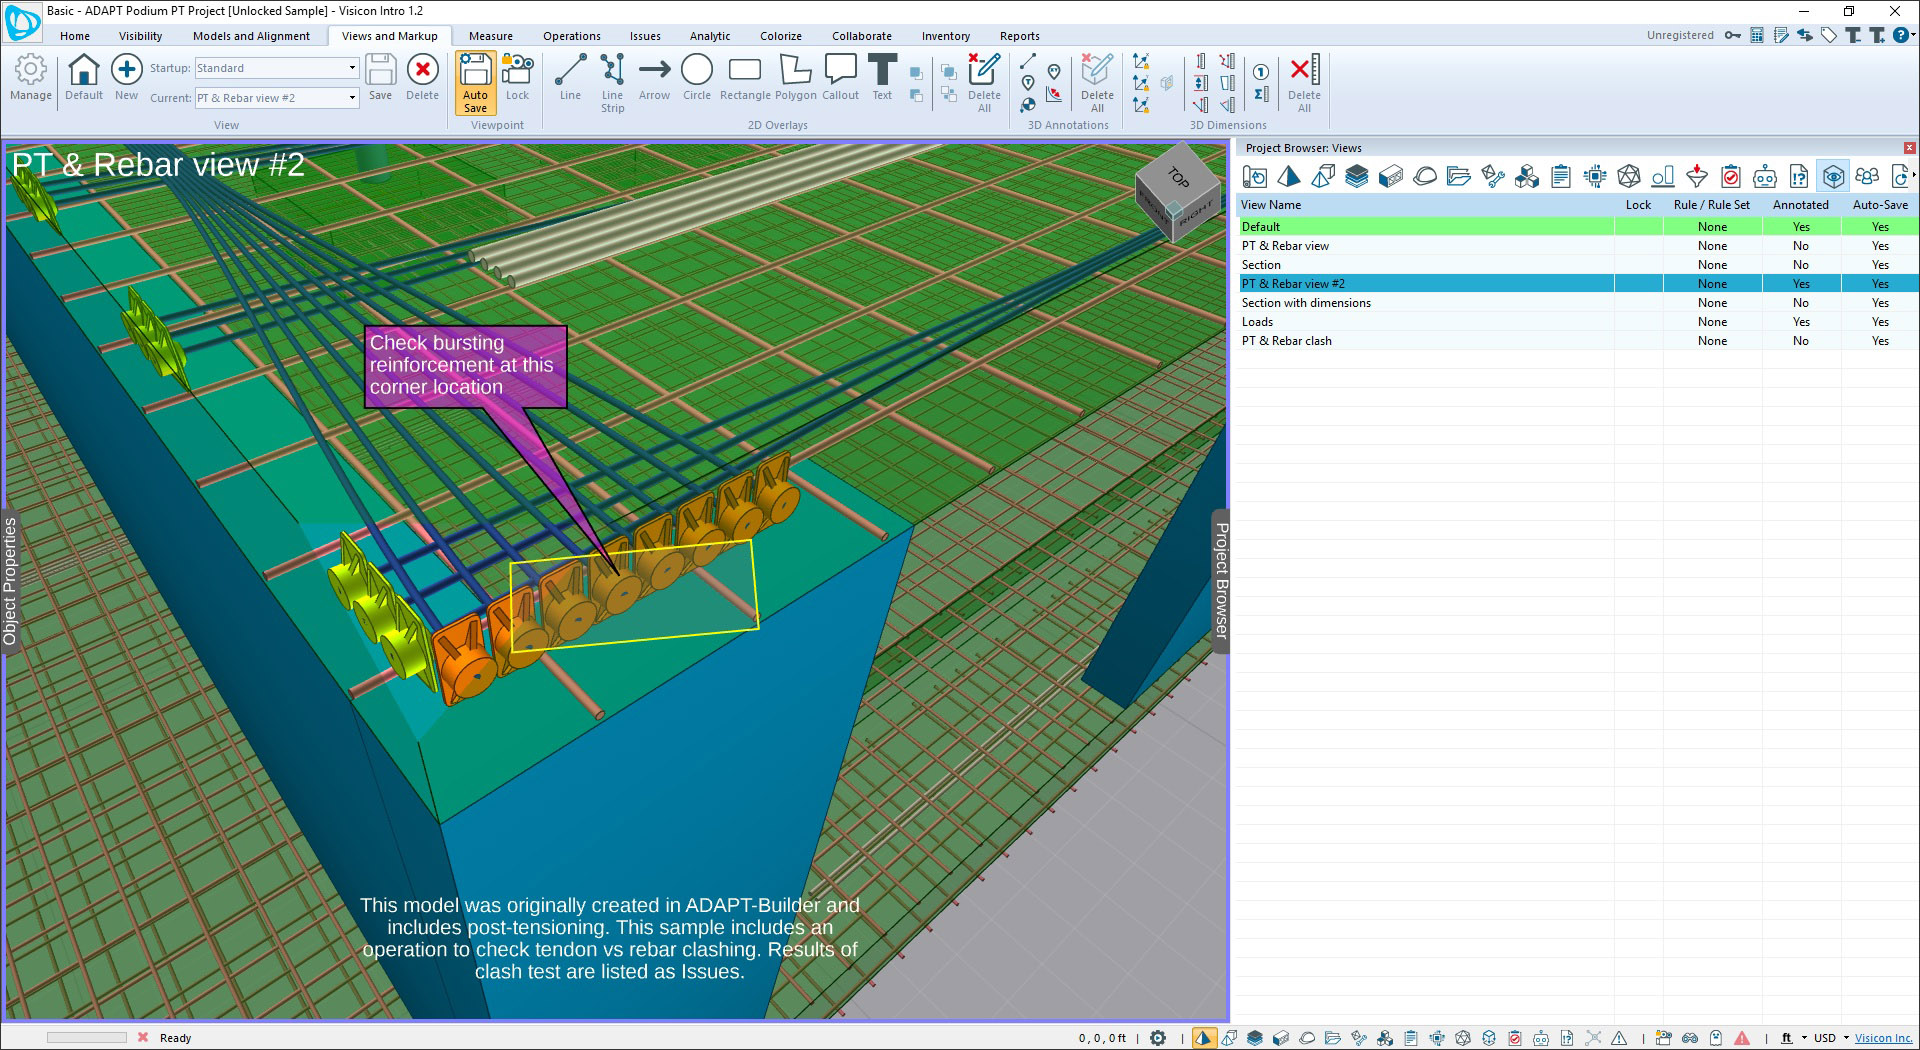Create a New view with plus icon
The image size is (1920, 1050).
coord(126,77)
